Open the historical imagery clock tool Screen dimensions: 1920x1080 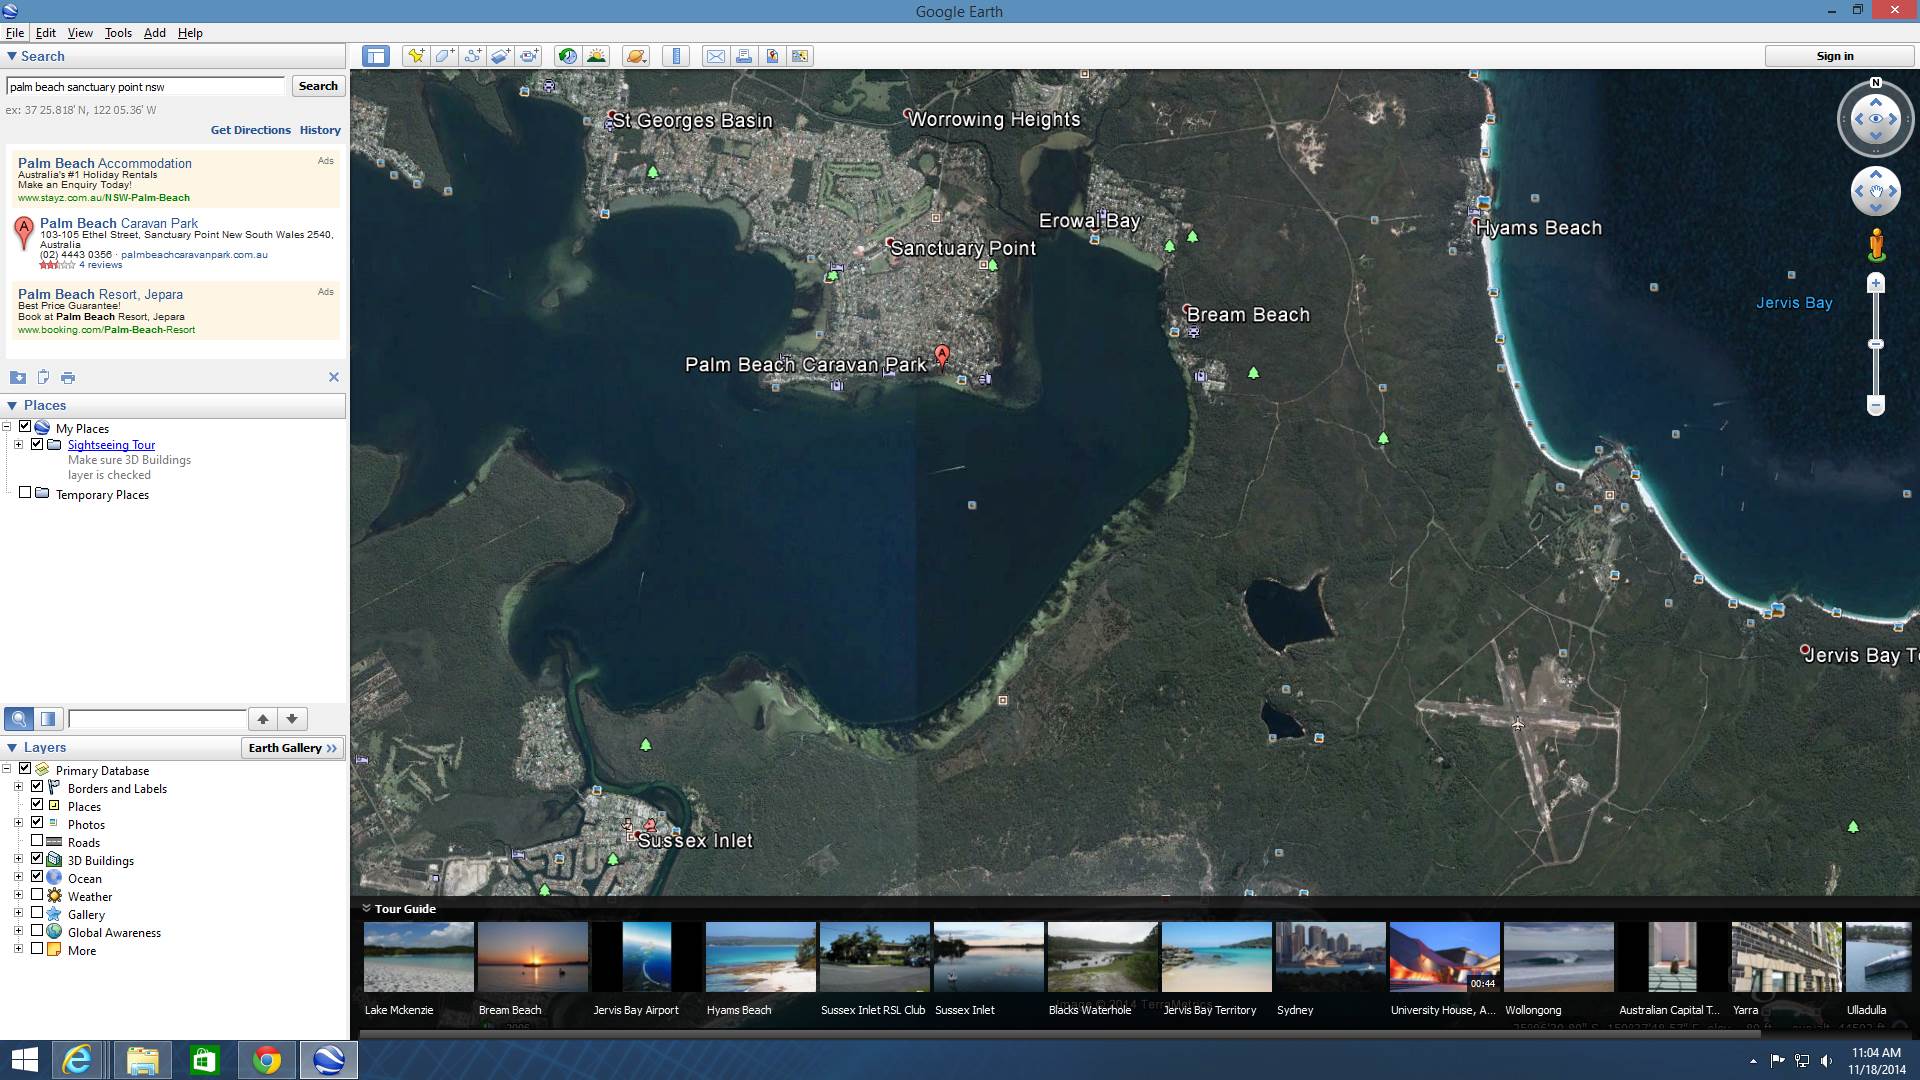[567, 56]
